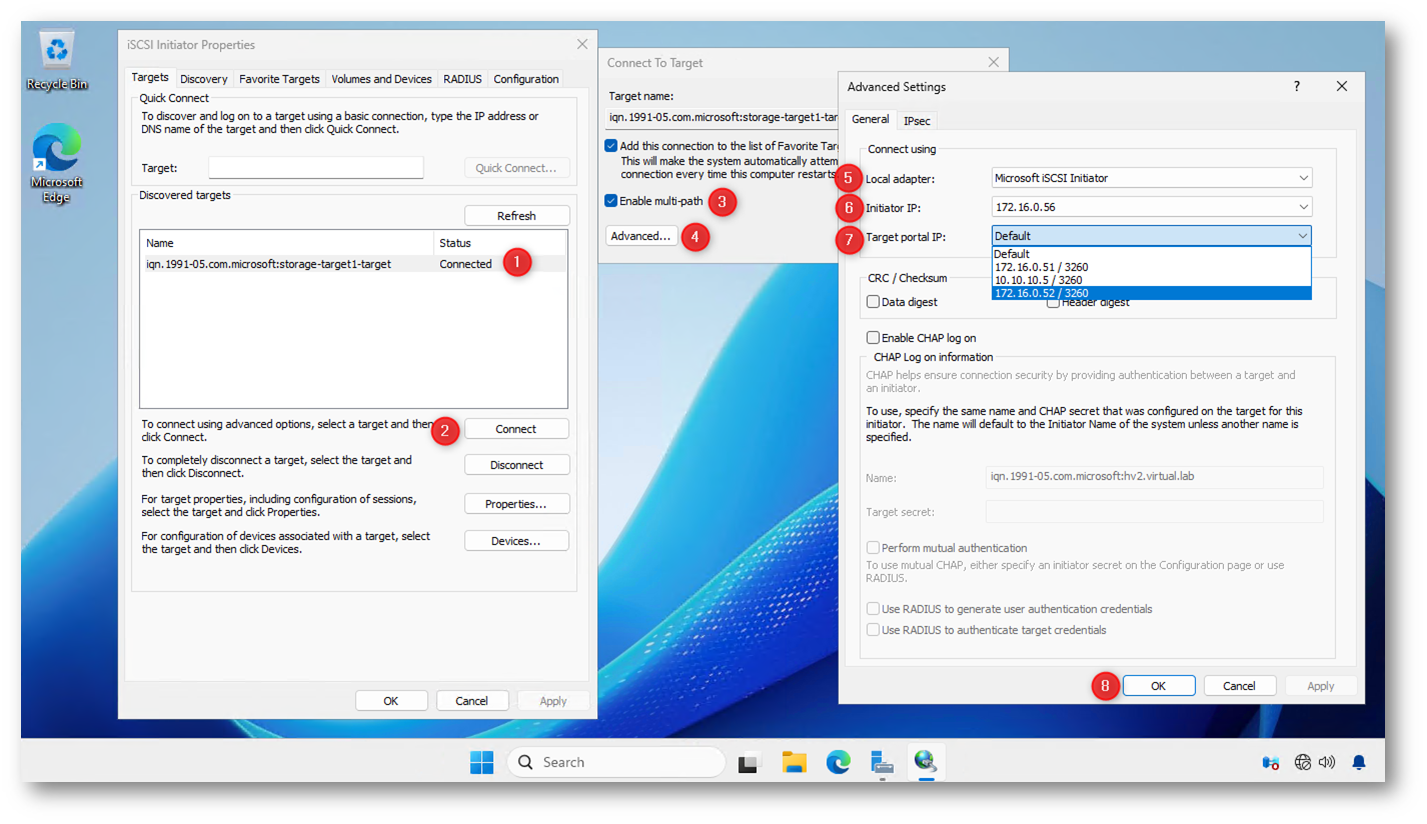Image resolution: width=1427 pixels, height=824 pixels.
Task: Toggle the Enable multi-path checkbox
Action: (x=611, y=201)
